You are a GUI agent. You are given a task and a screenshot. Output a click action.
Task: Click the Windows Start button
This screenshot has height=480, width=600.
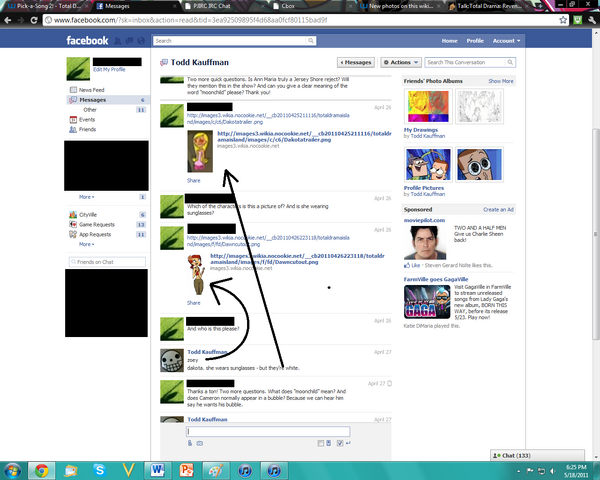pyautogui.click(x=12, y=470)
